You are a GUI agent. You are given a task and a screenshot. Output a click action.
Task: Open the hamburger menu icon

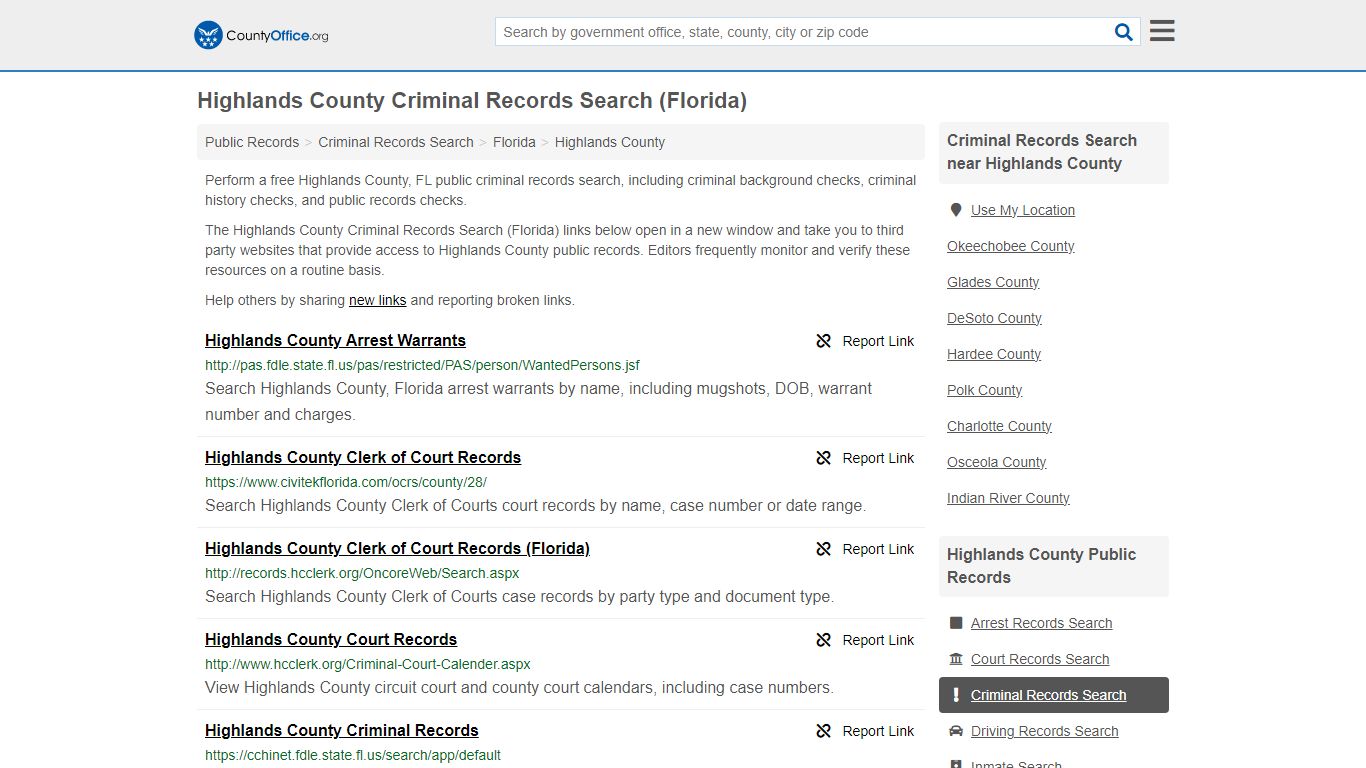tap(1162, 31)
